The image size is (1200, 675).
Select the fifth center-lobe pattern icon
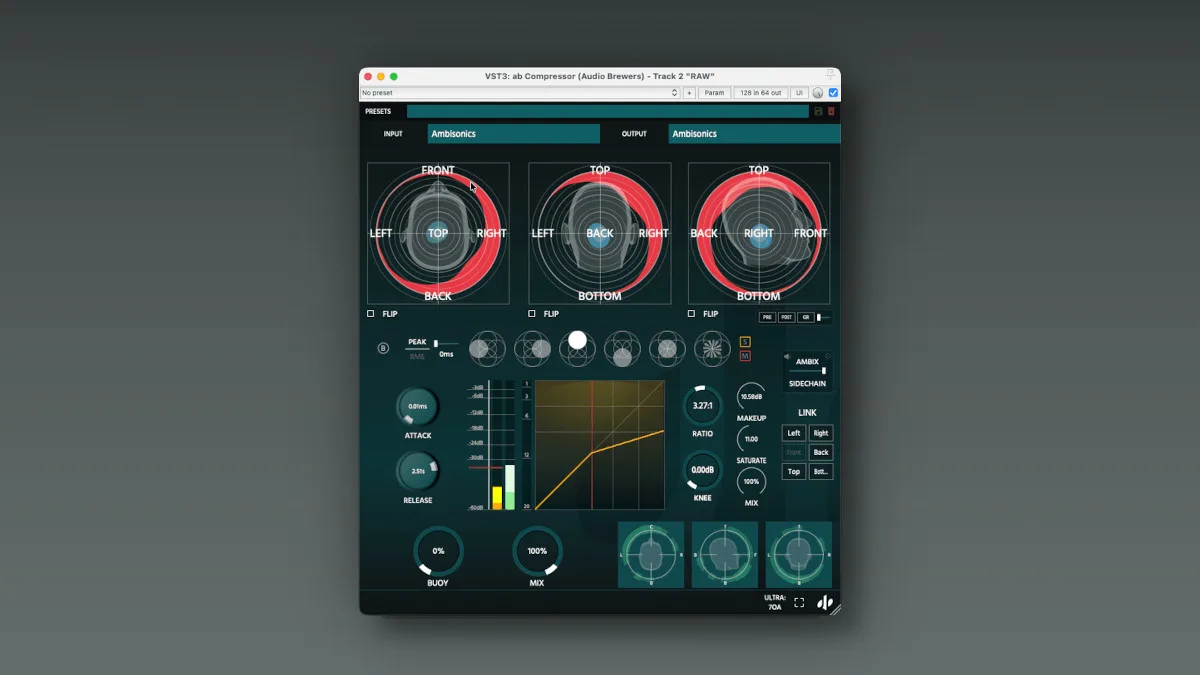pos(667,348)
